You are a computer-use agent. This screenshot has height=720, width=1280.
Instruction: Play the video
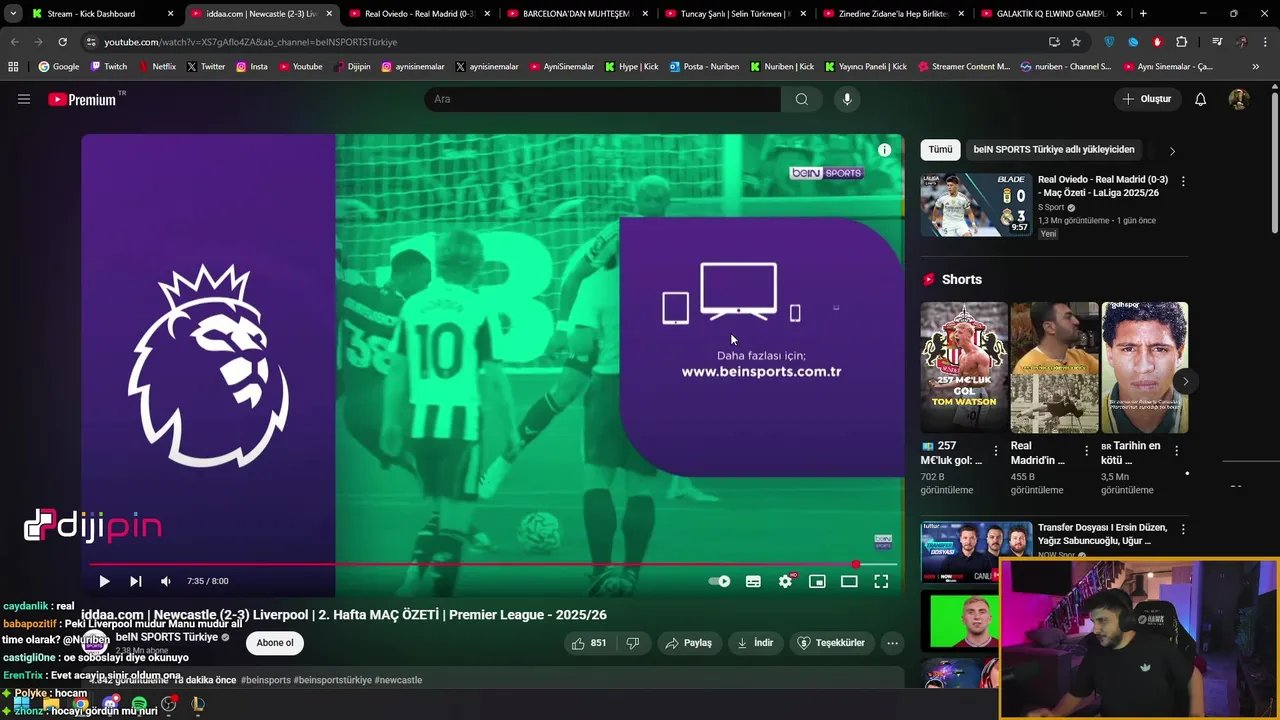click(104, 581)
